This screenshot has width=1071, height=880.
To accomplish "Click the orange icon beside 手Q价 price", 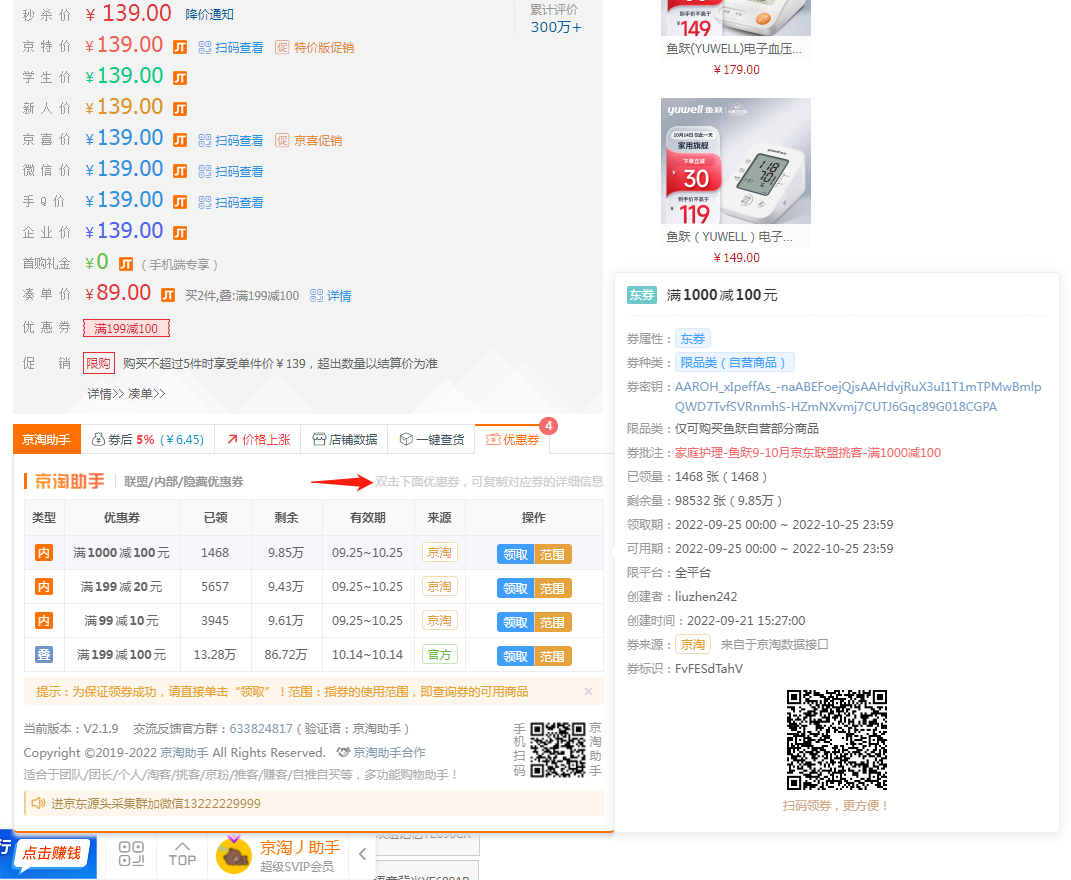I will (180, 202).
